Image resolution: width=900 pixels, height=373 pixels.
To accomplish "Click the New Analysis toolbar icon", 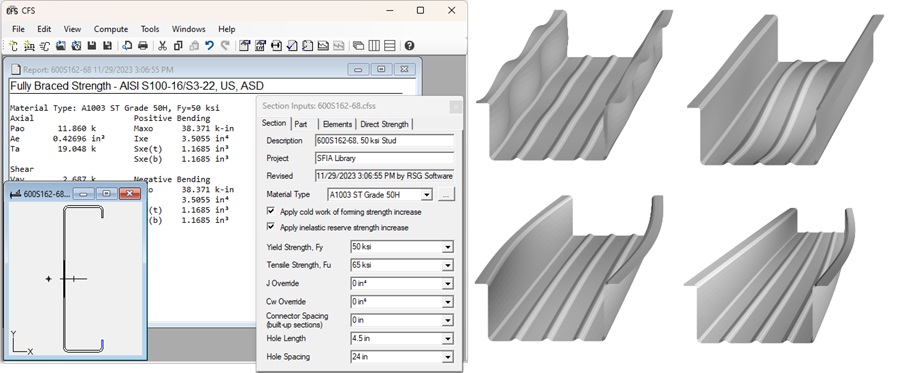I will point(29,46).
